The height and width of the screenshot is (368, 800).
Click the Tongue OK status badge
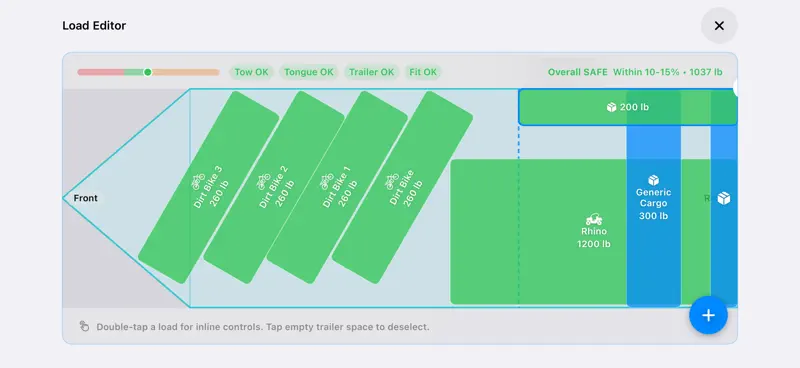tap(309, 72)
